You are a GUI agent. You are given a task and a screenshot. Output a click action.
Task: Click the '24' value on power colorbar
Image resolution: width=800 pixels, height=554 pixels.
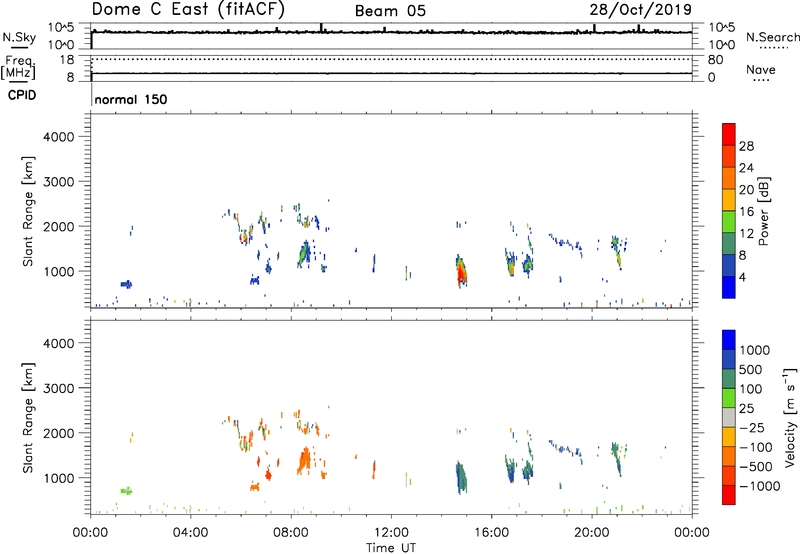pyautogui.click(x=746, y=168)
